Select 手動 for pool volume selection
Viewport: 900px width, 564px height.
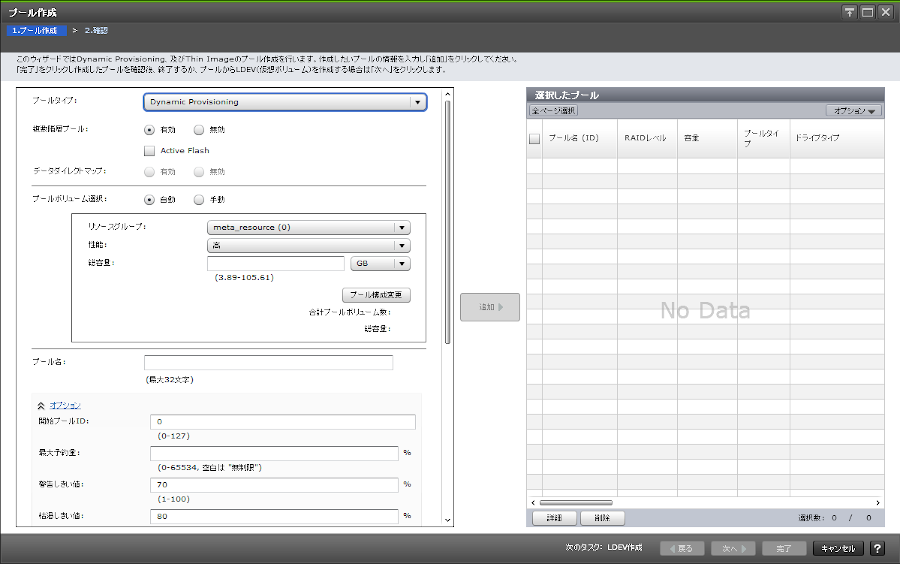click(199, 199)
